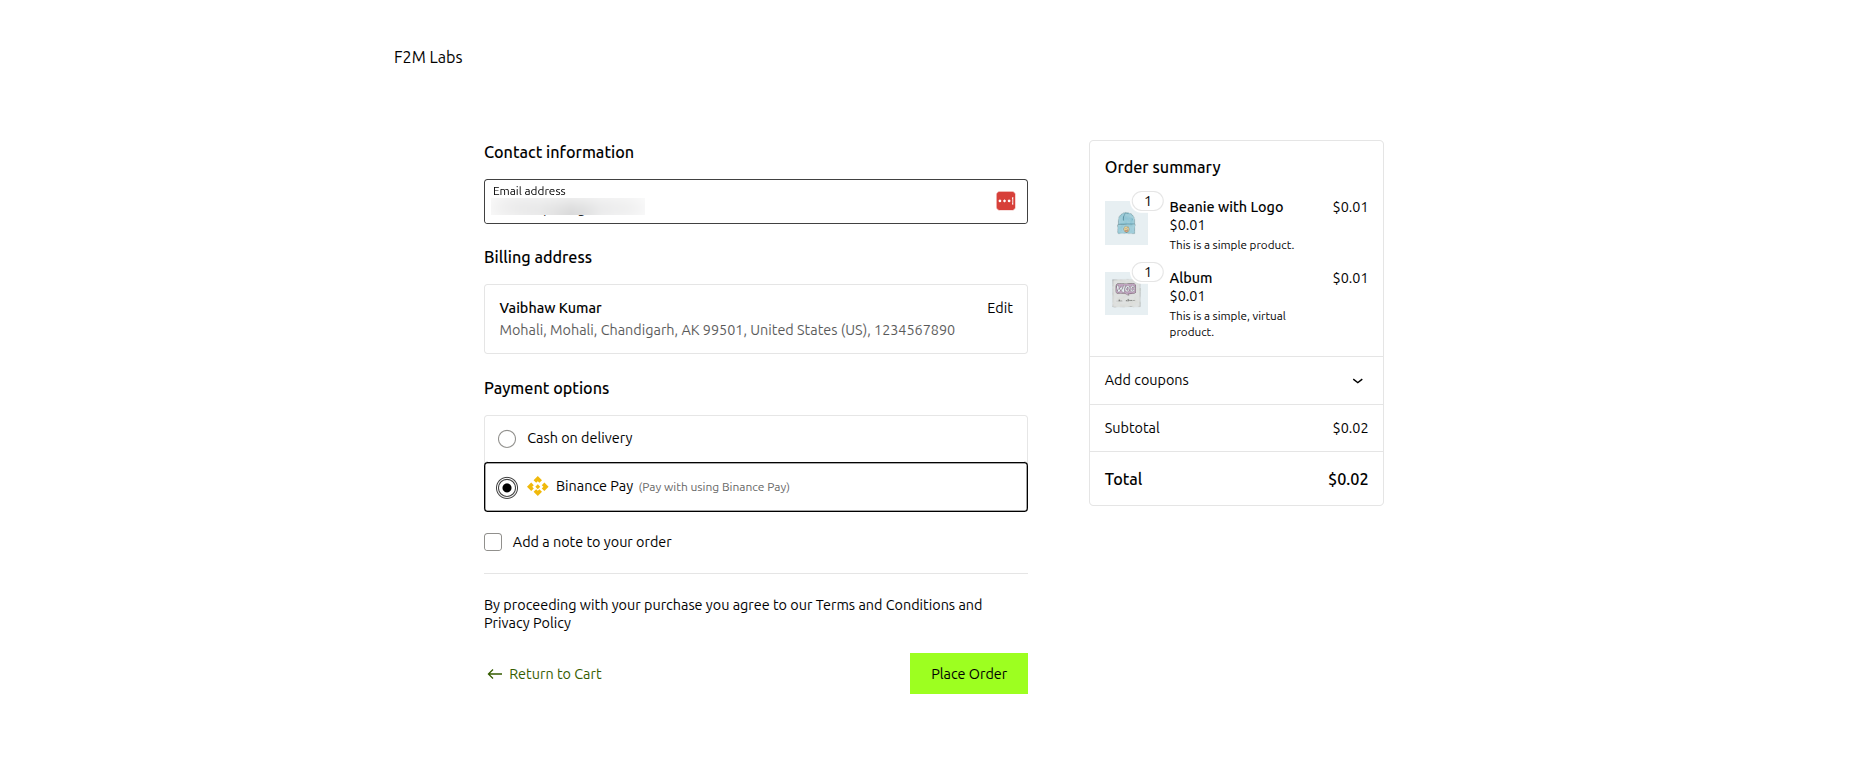
Task: Select Binance Pay payment option
Action: pyautogui.click(x=507, y=487)
